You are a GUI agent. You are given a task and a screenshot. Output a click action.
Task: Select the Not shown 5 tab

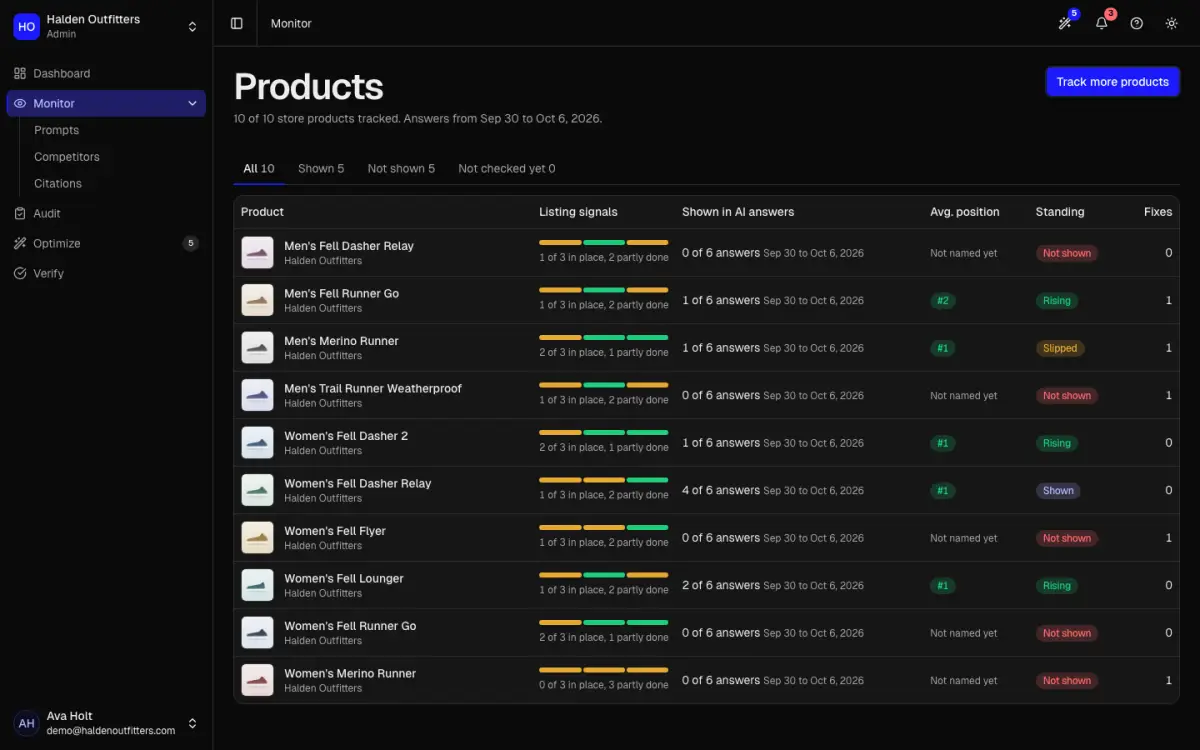[401, 169]
